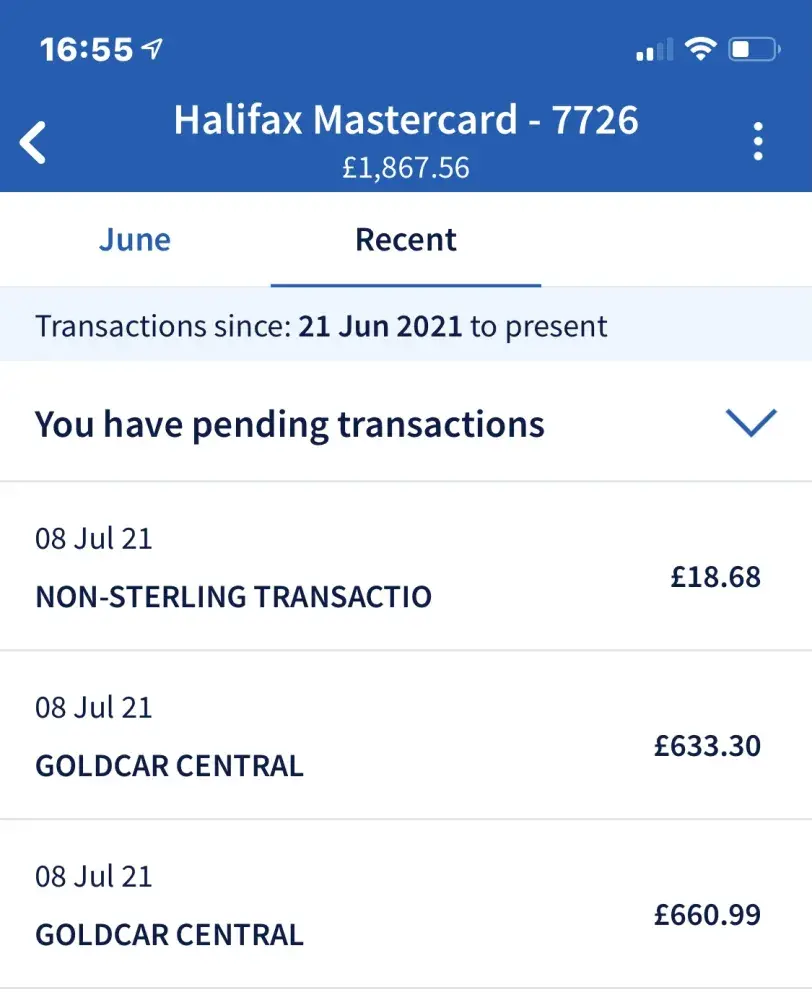Viewport: 812px width, 1000px height.
Task: Open the three-dot more options menu
Action: pos(758,142)
